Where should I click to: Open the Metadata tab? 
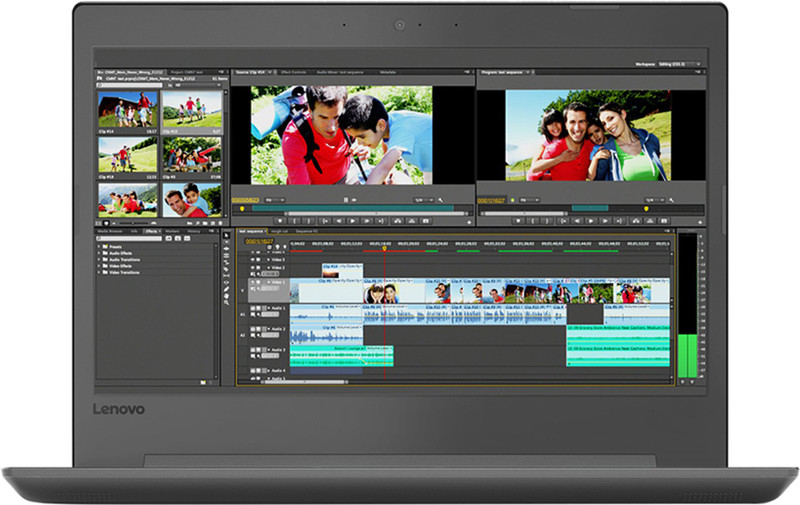click(x=388, y=72)
